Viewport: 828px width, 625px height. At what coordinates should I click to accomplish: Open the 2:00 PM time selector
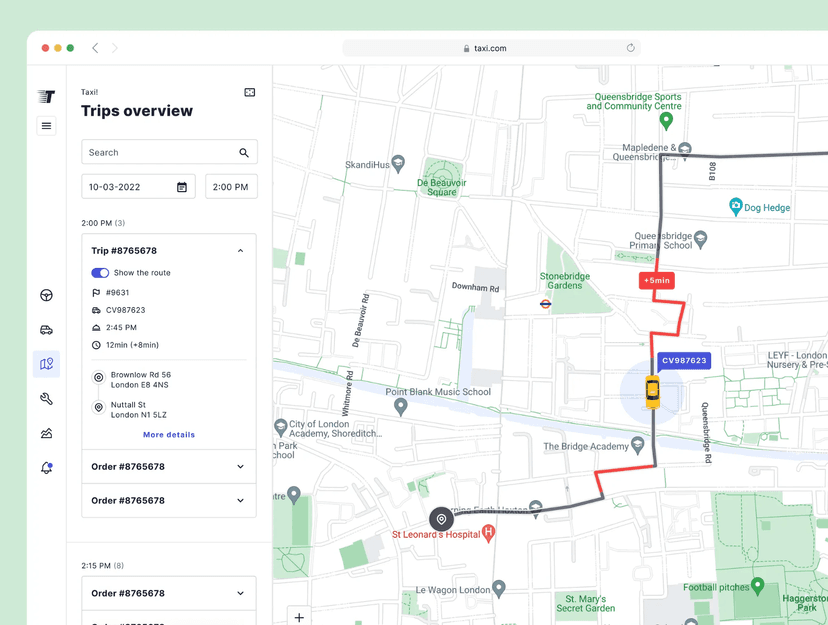231,186
